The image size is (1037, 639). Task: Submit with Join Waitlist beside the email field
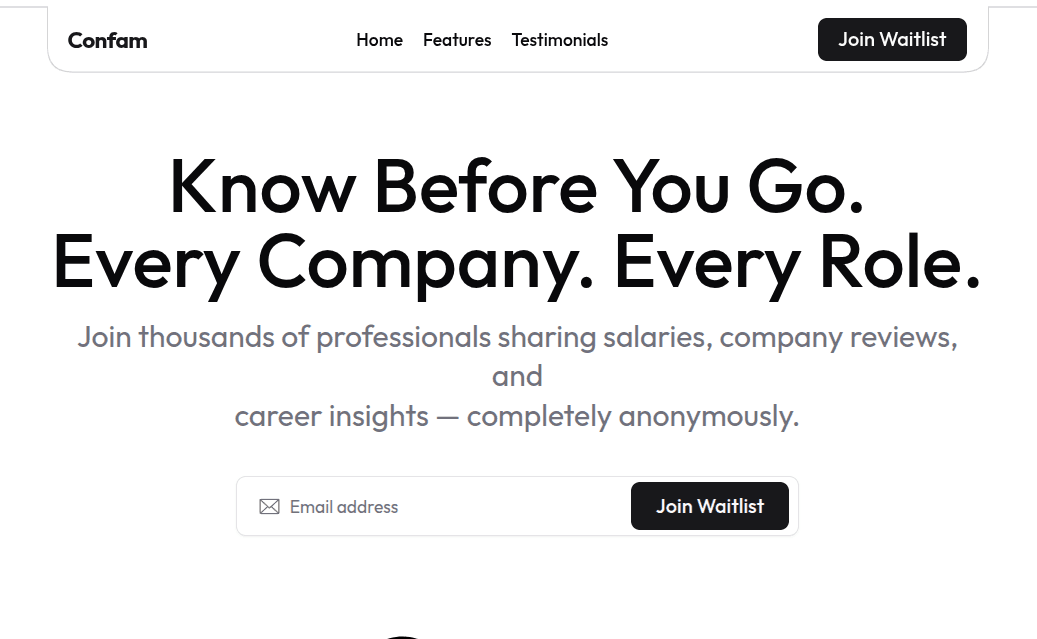click(709, 506)
